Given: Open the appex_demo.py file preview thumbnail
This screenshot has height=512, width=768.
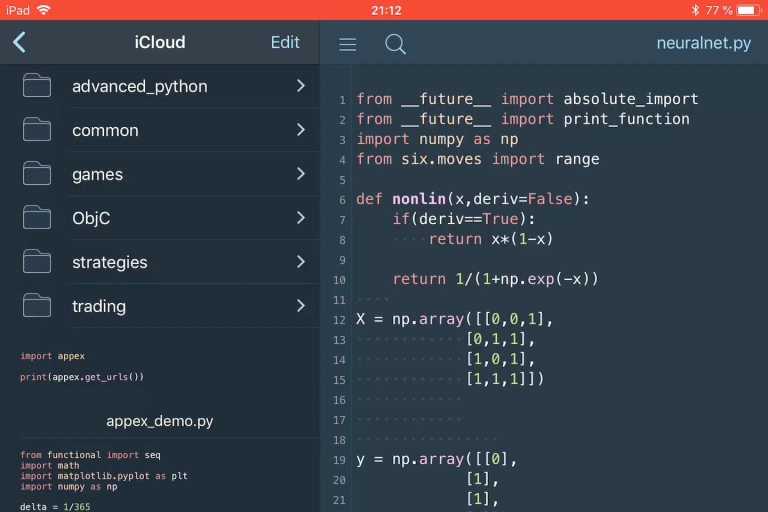Looking at the screenshot, I should (x=82, y=366).
